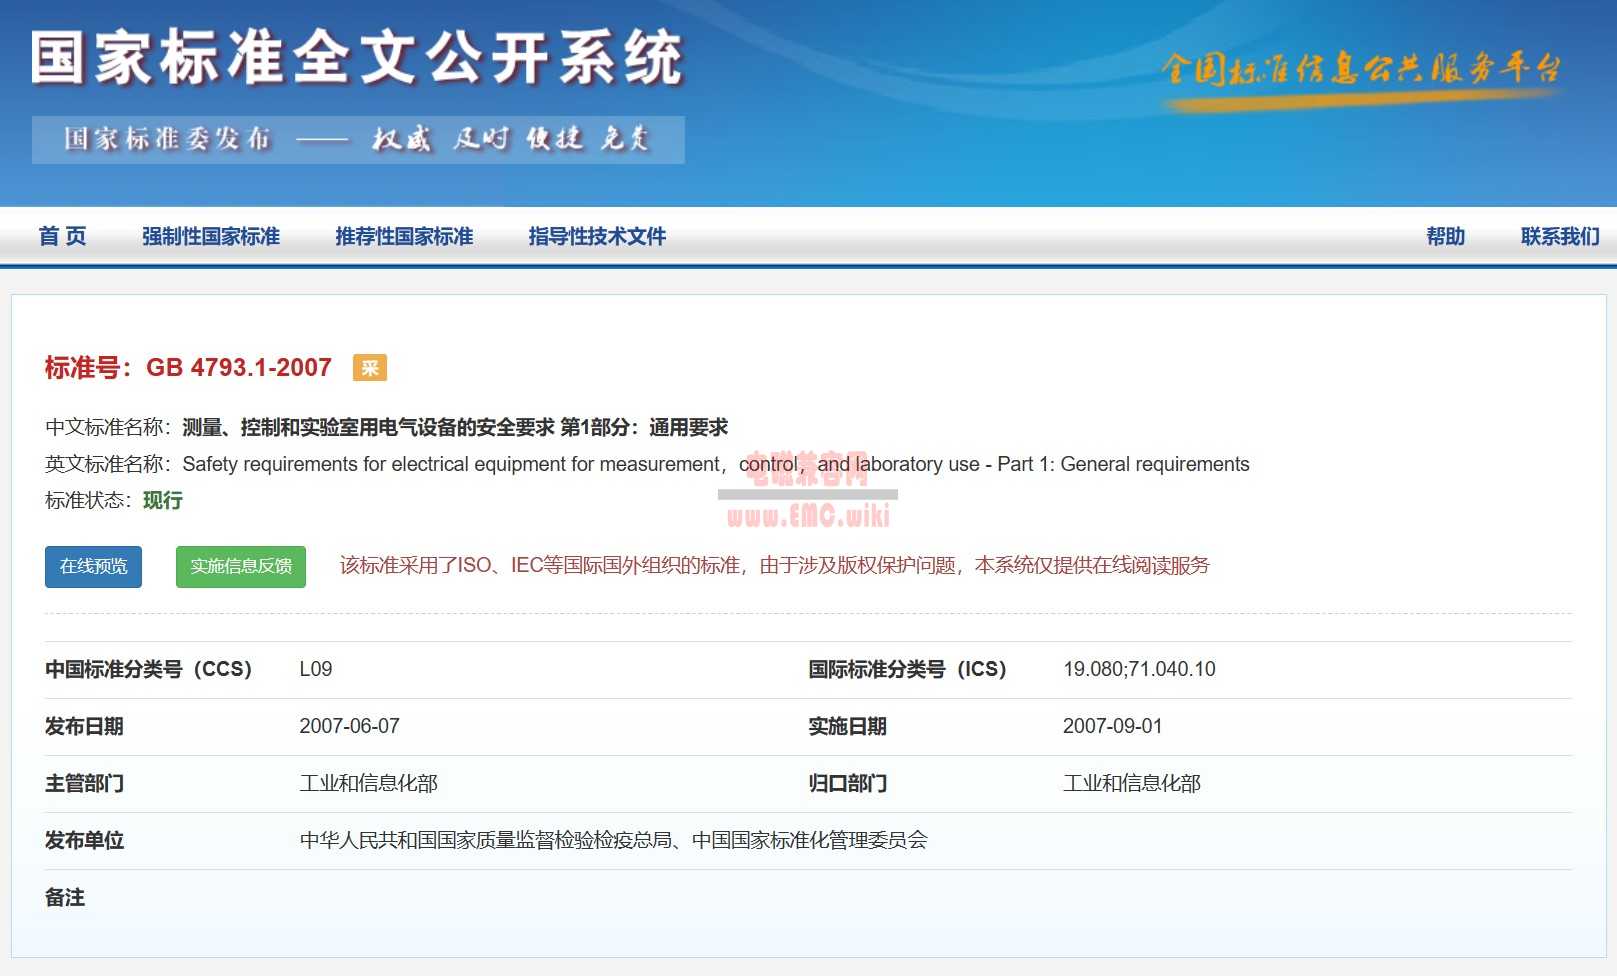Click the 发布单位 label
Image resolution: width=1617 pixels, height=976 pixels.
click(x=84, y=840)
